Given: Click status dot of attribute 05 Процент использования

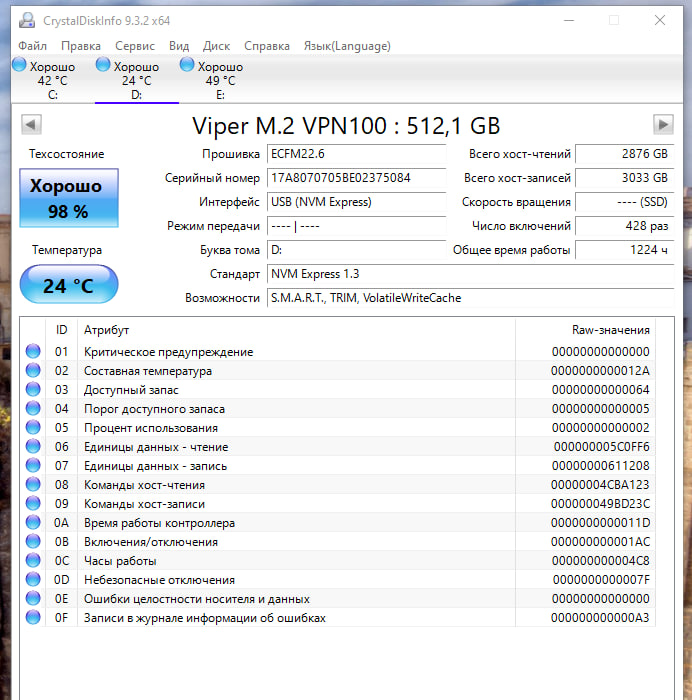Looking at the screenshot, I should tap(33, 427).
